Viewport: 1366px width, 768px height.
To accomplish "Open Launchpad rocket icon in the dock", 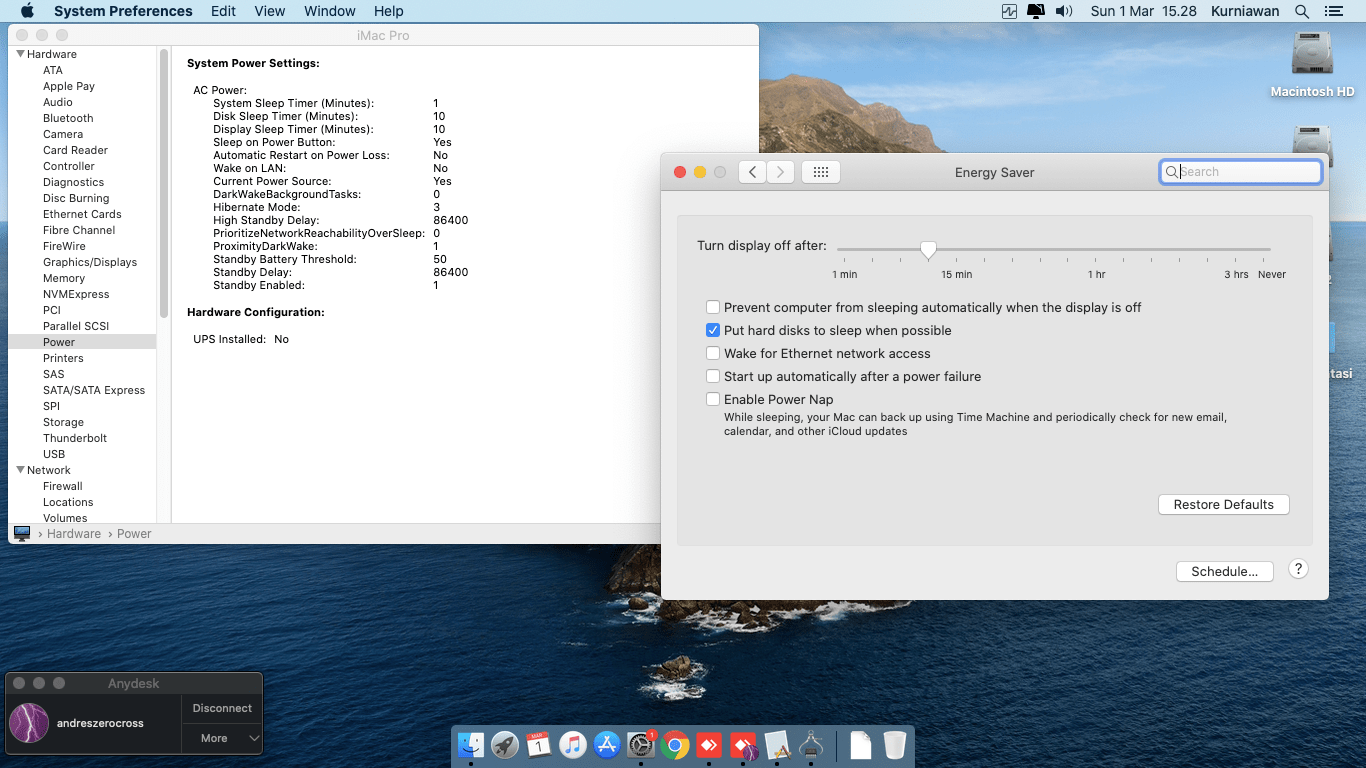I will pyautogui.click(x=505, y=745).
